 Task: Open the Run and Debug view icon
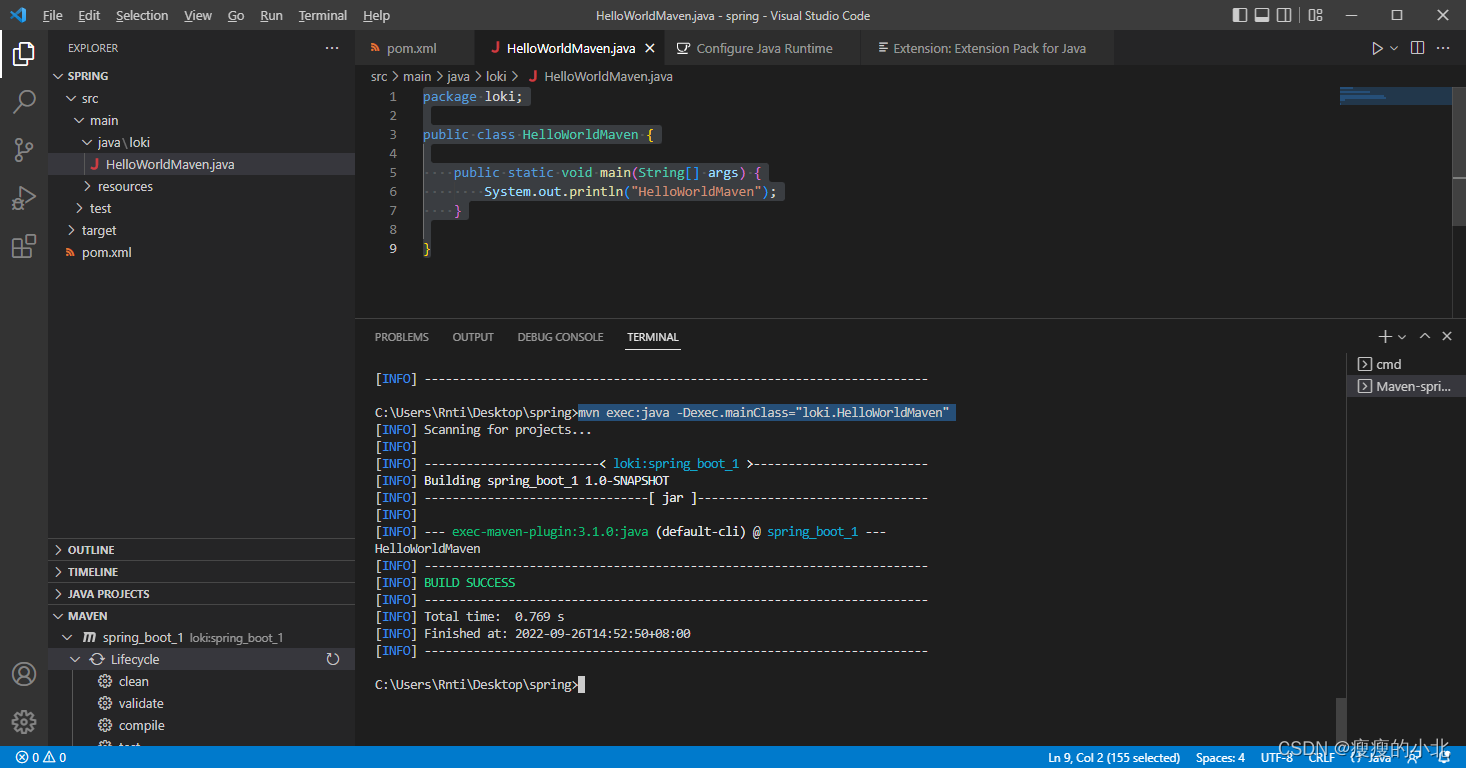24,198
